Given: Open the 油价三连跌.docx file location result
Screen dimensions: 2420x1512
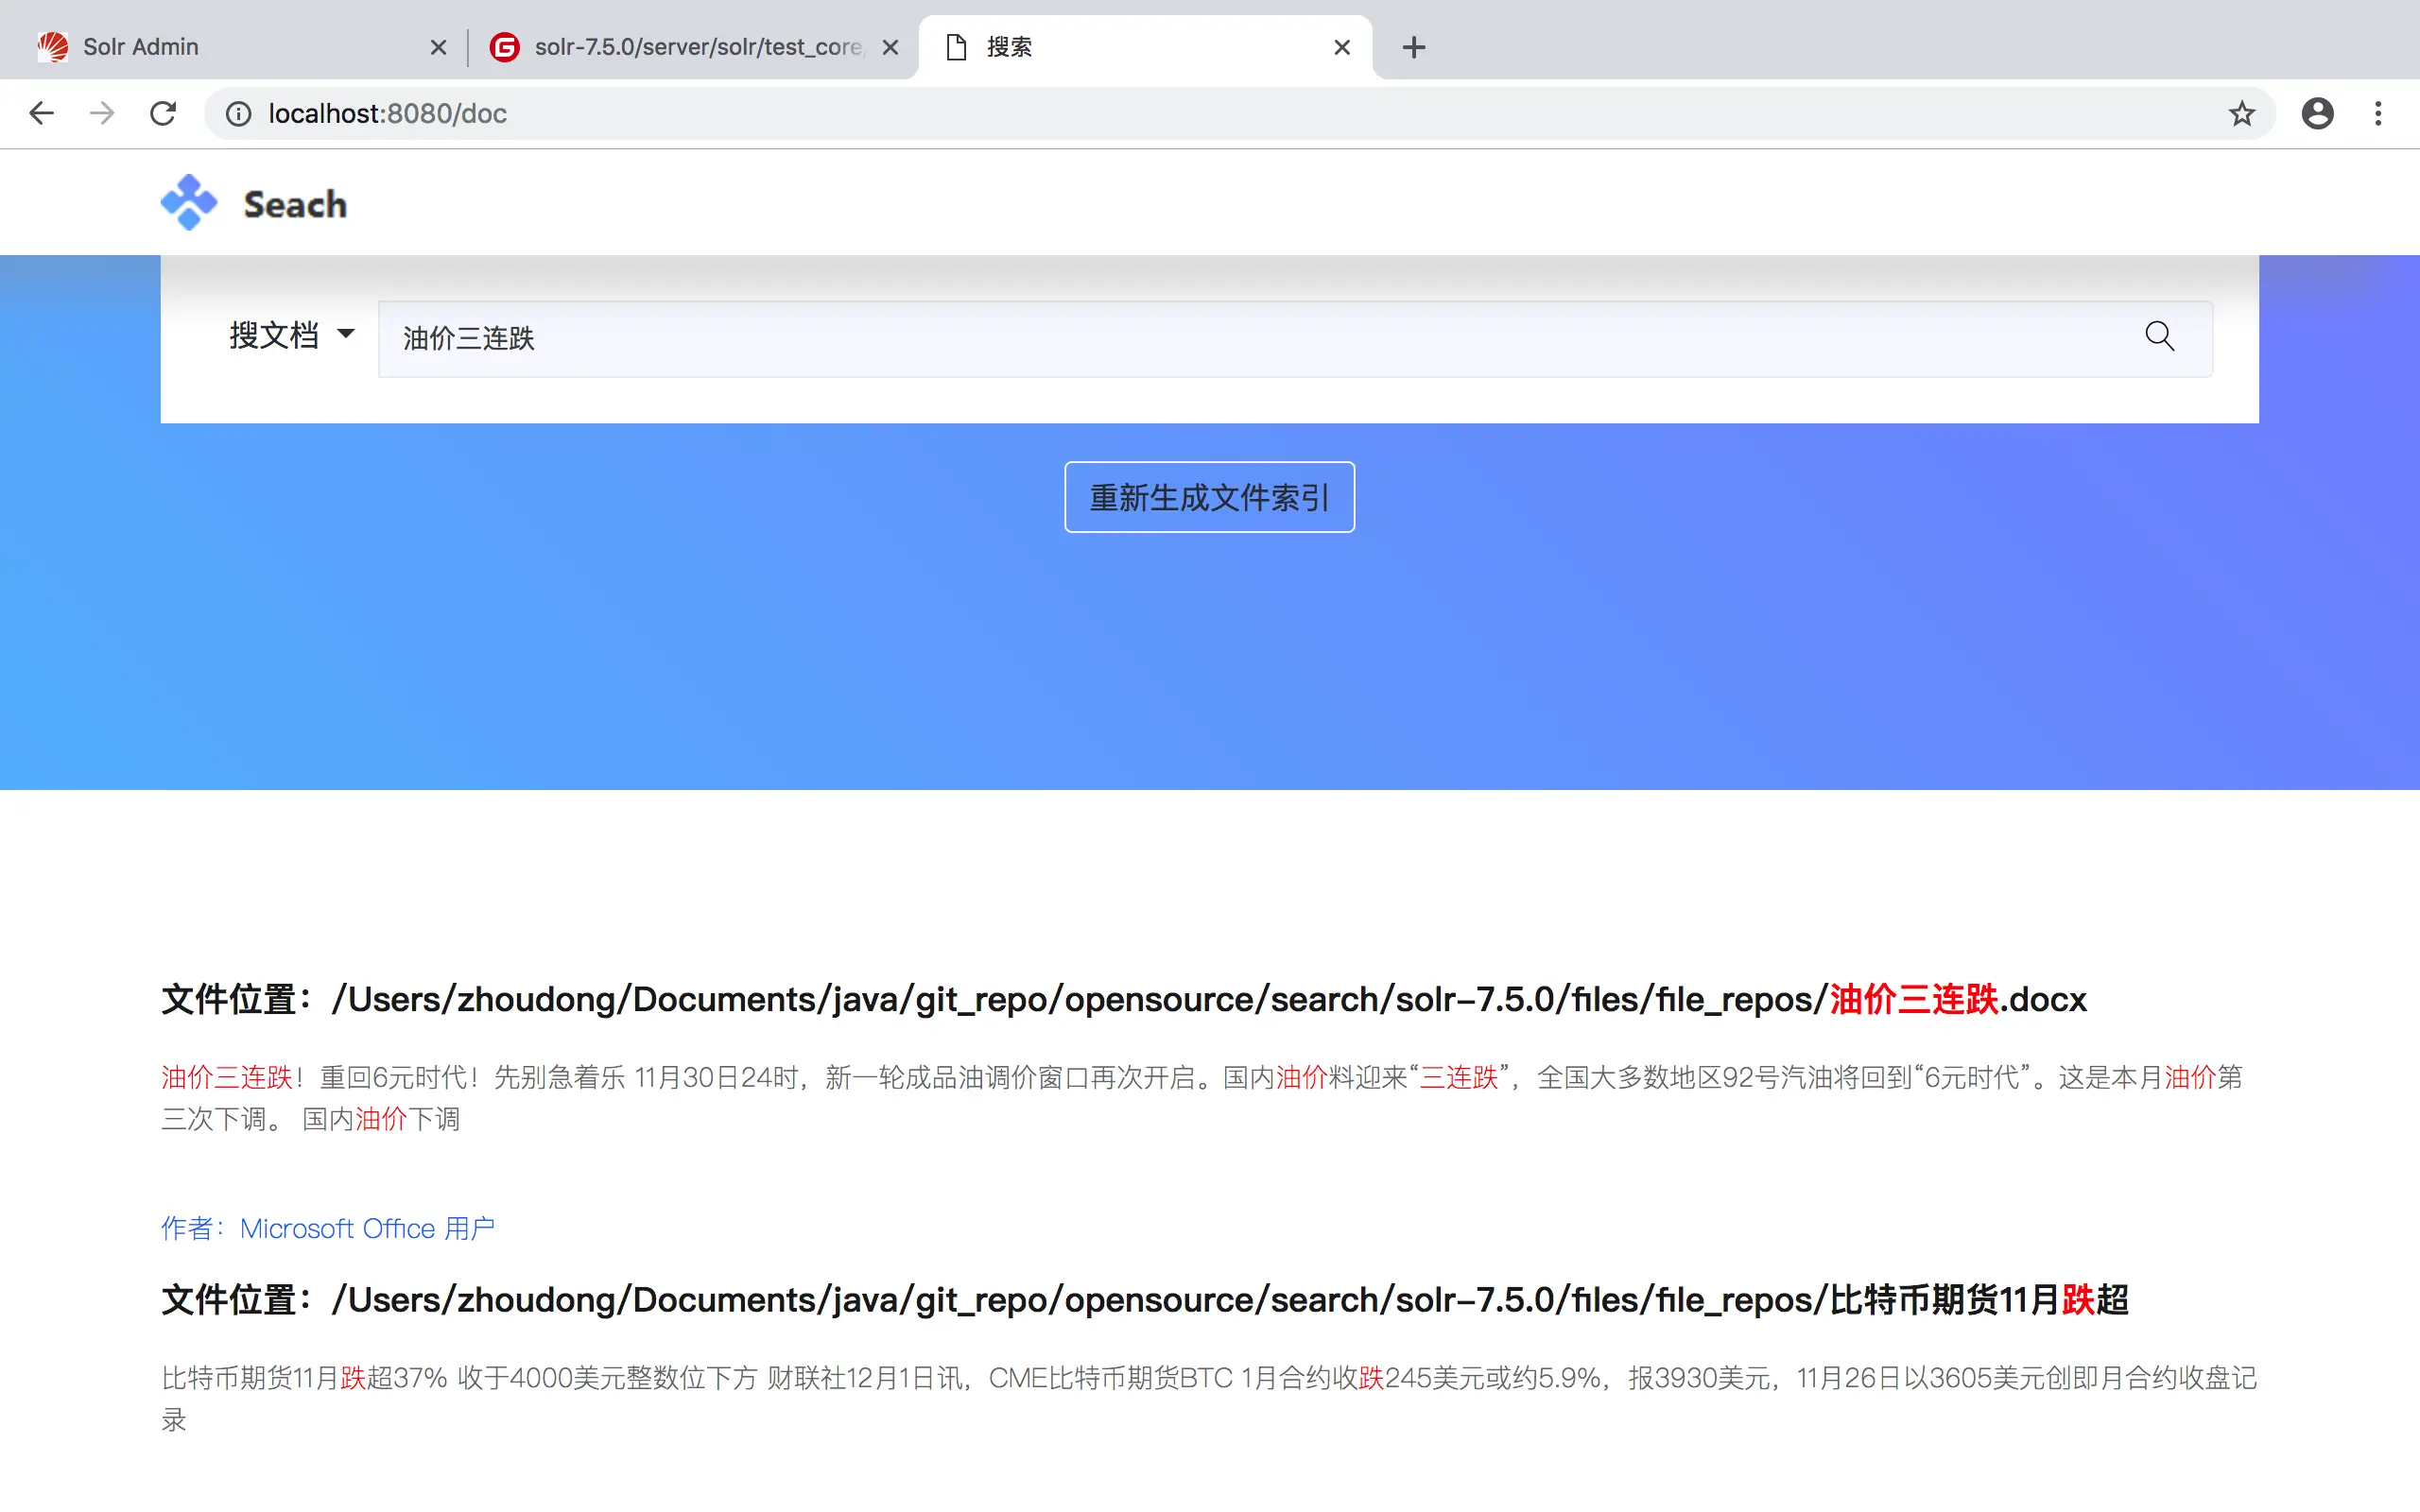Looking at the screenshot, I should point(1123,999).
